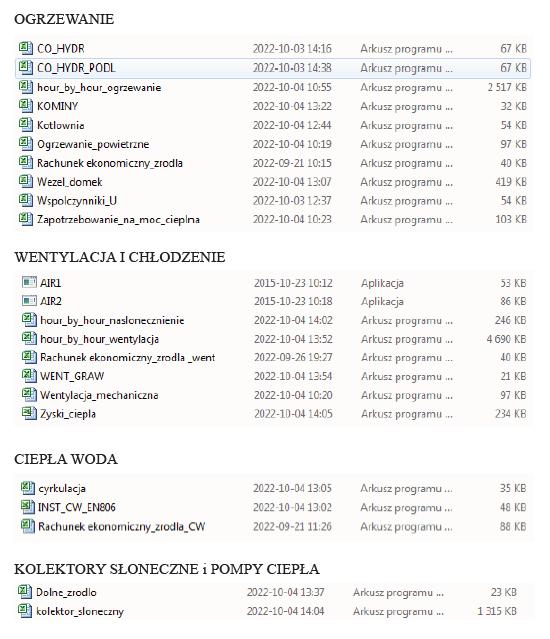The width and height of the screenshot is (550, 639).
Task: Select the file name CO_HYDR_PODL
Action: coord(76,68)
